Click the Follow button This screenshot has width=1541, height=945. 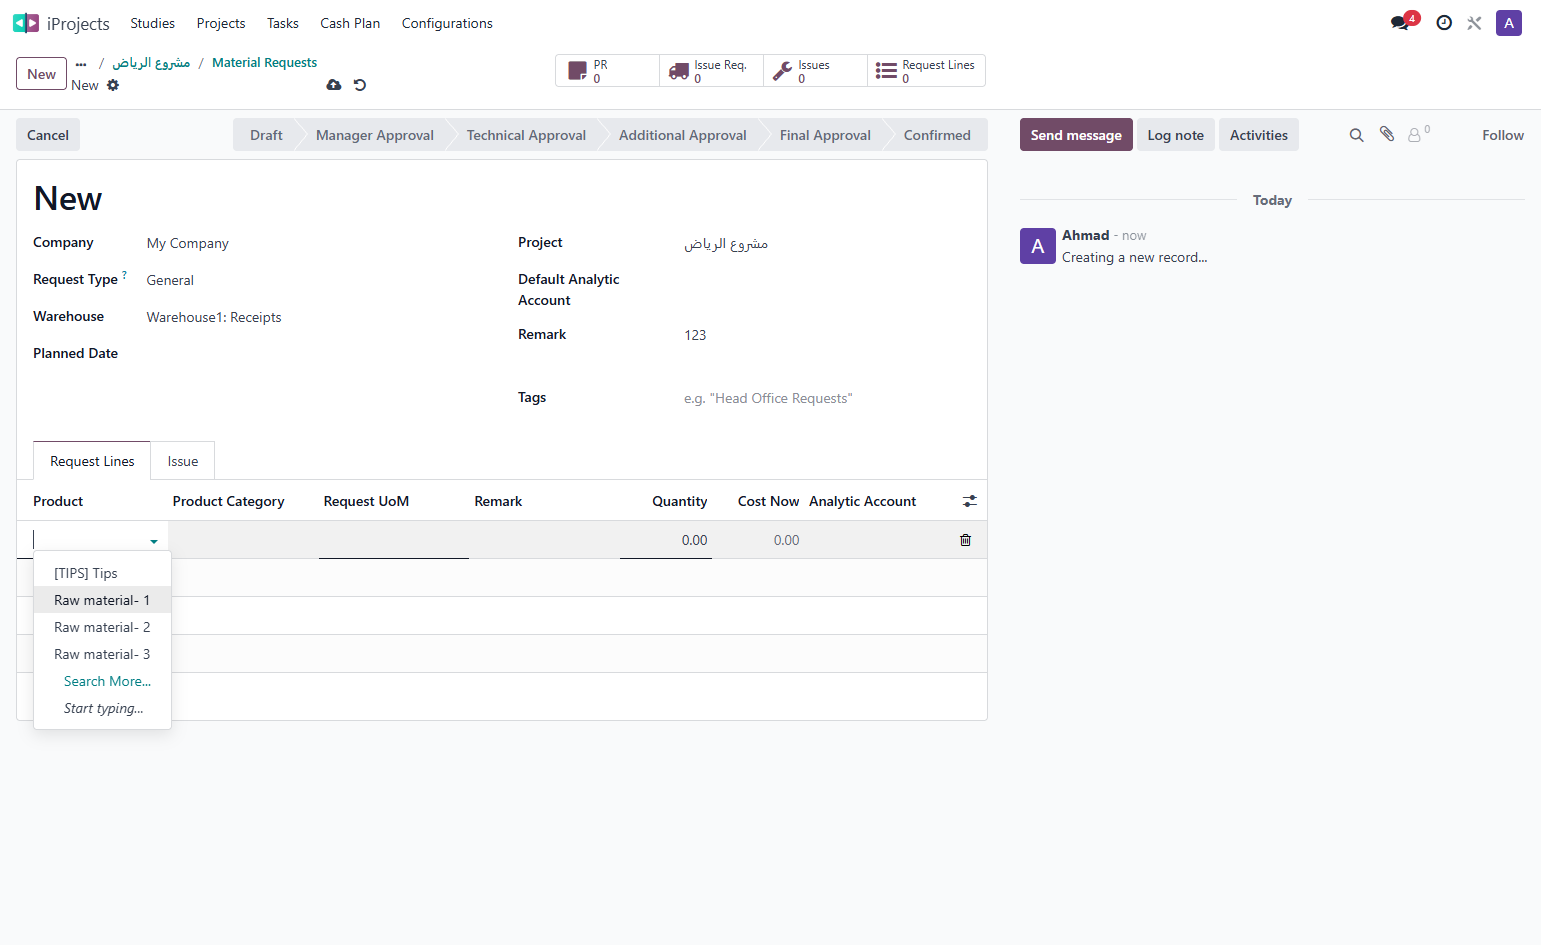tap(1503, 135)
